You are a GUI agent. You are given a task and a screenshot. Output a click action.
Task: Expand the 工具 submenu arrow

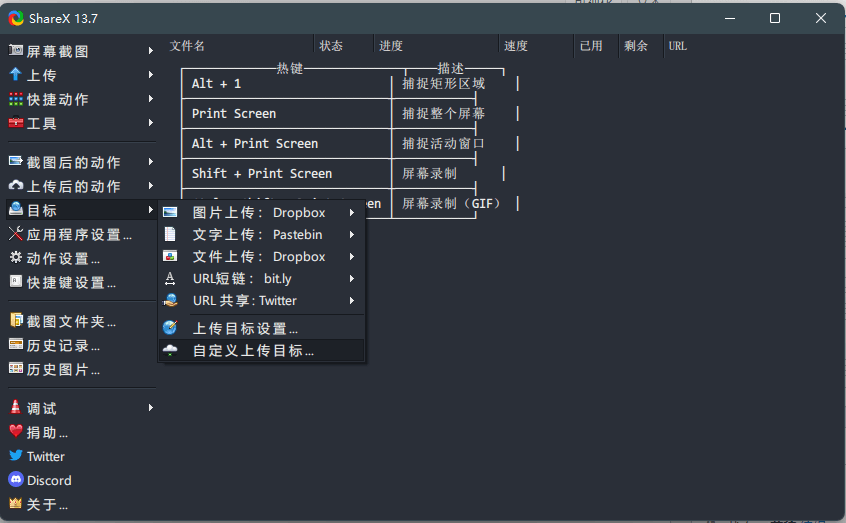tap(151, 123)
